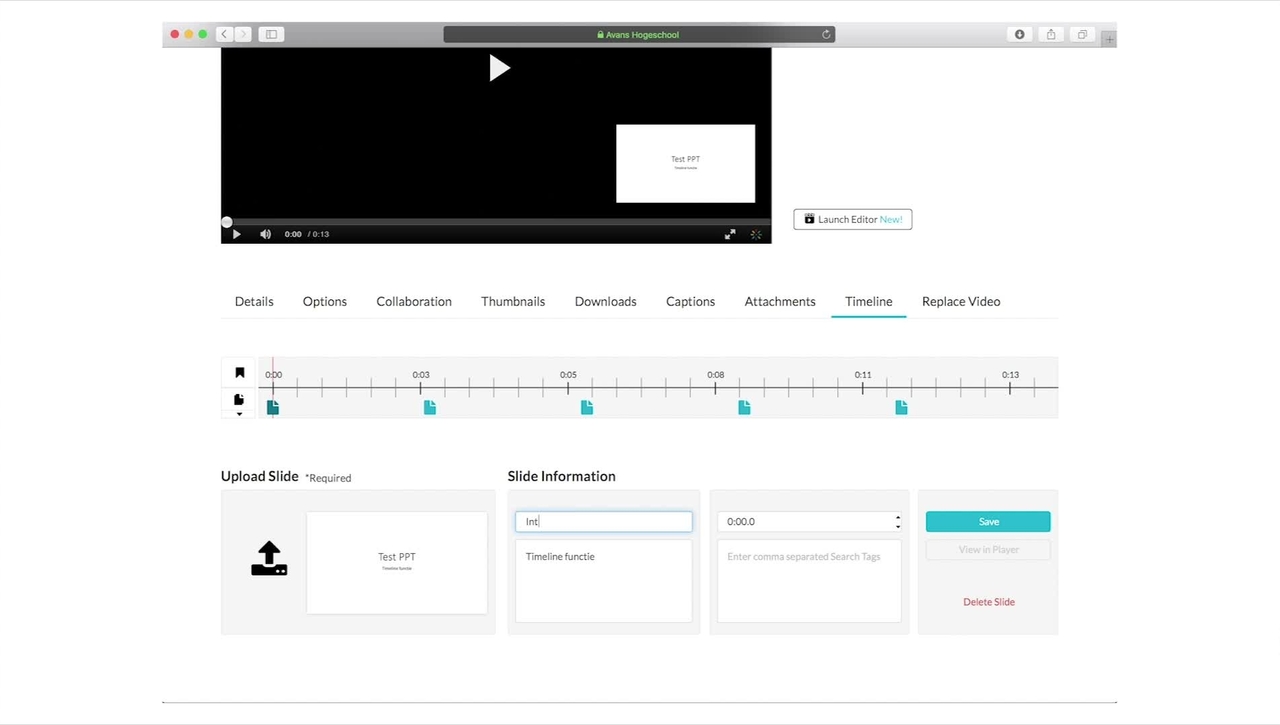Click the Test PPT slide preview thumbnail
The image size is (1280, 725).
pyautogui.click(x=397, y=563)
